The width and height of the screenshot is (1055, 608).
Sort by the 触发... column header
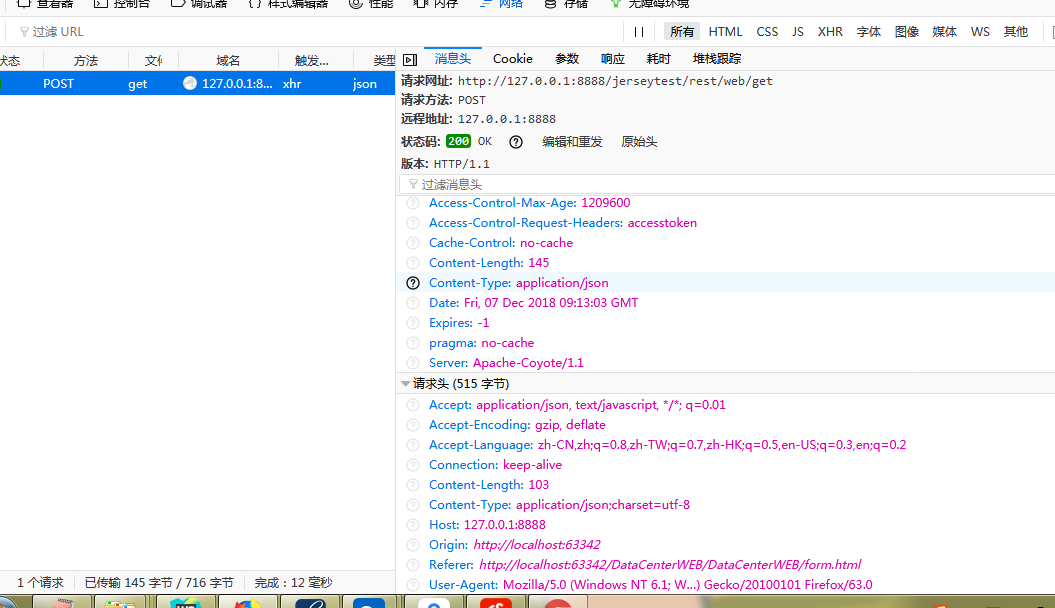pyautogui.click(x=312, y=61)
